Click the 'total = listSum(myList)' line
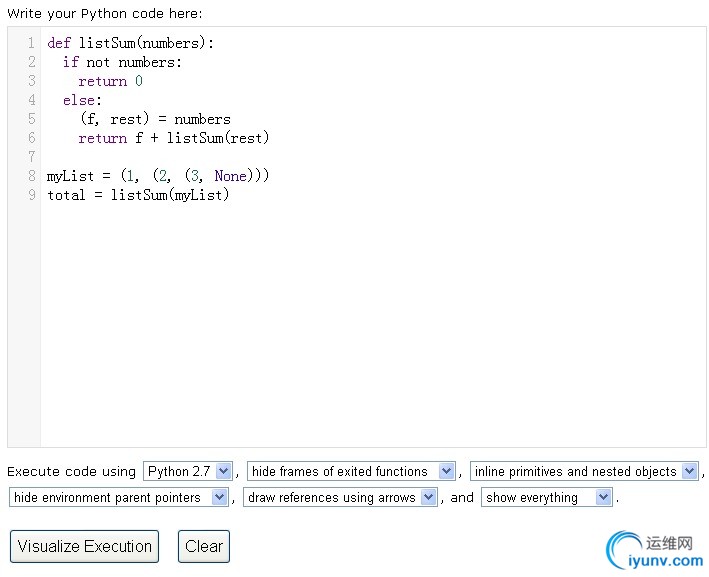Screen dimensions: 709x577 coord(138,195)
